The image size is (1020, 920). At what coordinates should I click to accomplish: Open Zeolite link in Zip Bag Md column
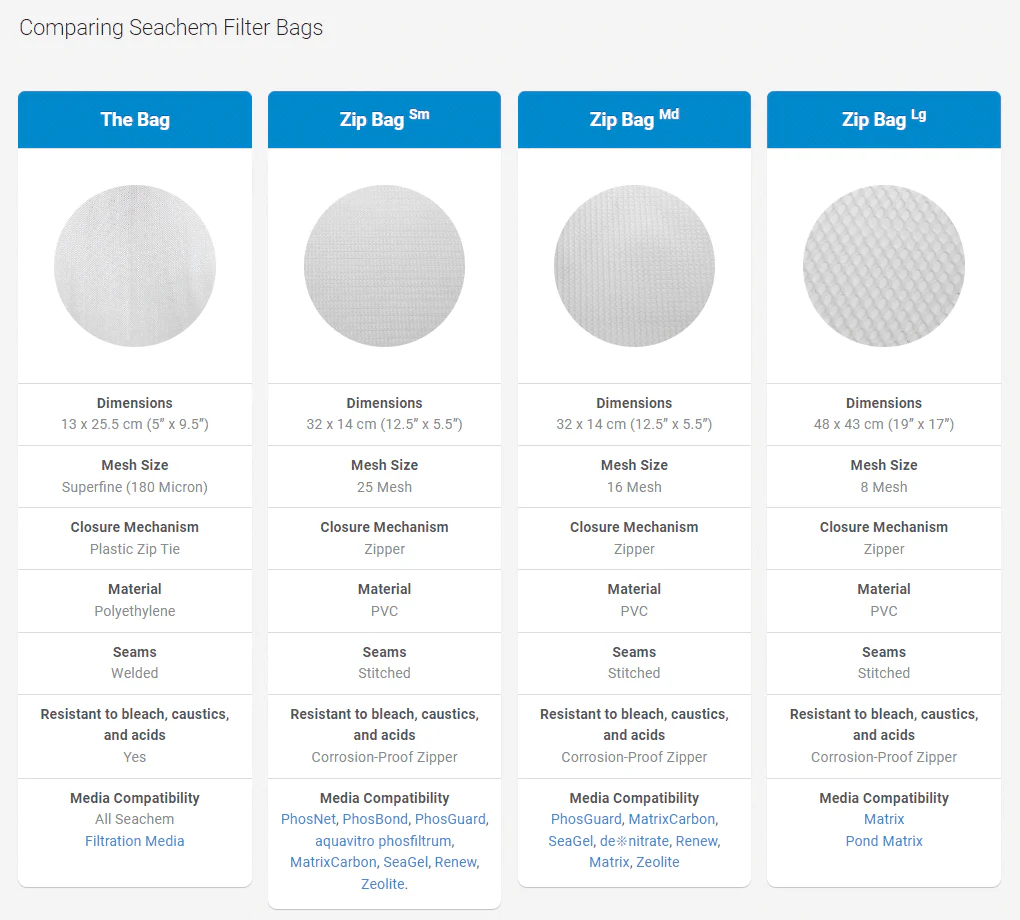658,861
